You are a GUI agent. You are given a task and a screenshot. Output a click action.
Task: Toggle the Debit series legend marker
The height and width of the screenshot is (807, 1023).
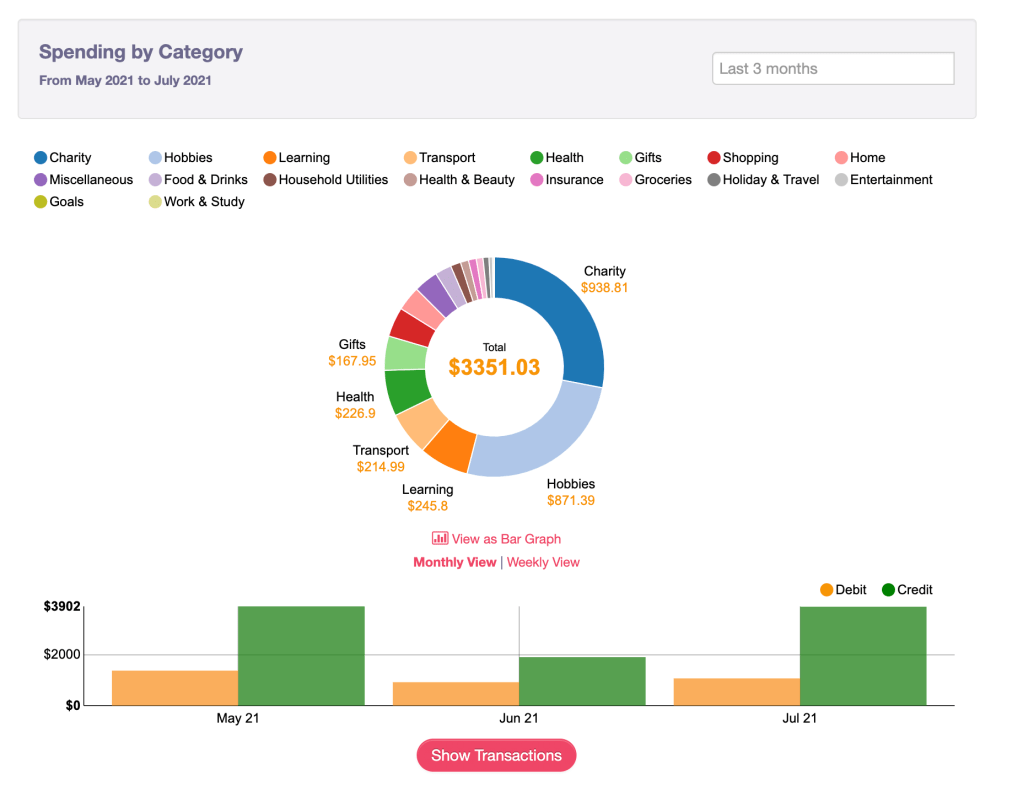[826, 590]
